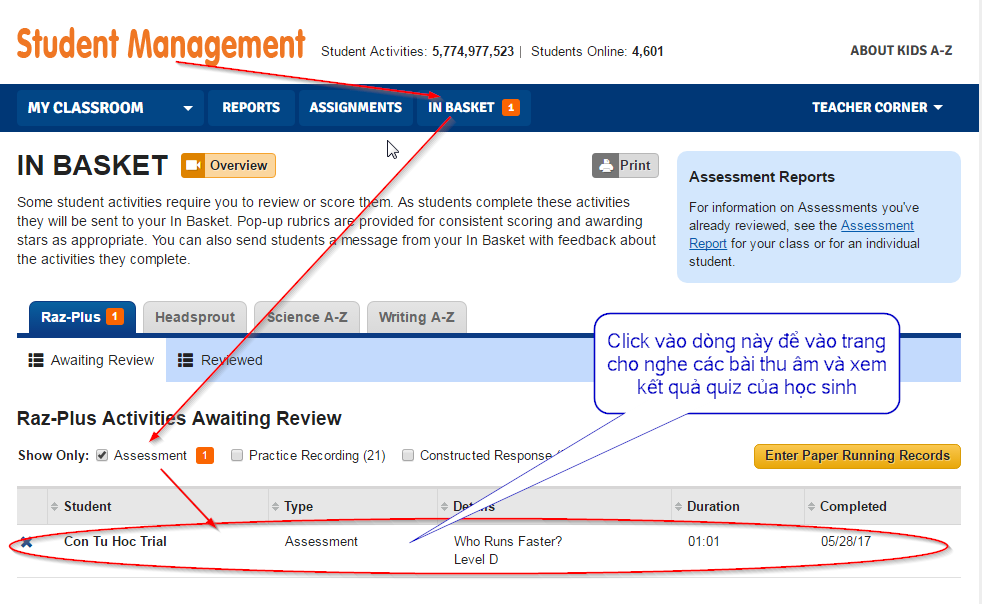This screenshot has width=982, height=604.
Task: Switch to the Headsprout tab
Action: (195, 317)
